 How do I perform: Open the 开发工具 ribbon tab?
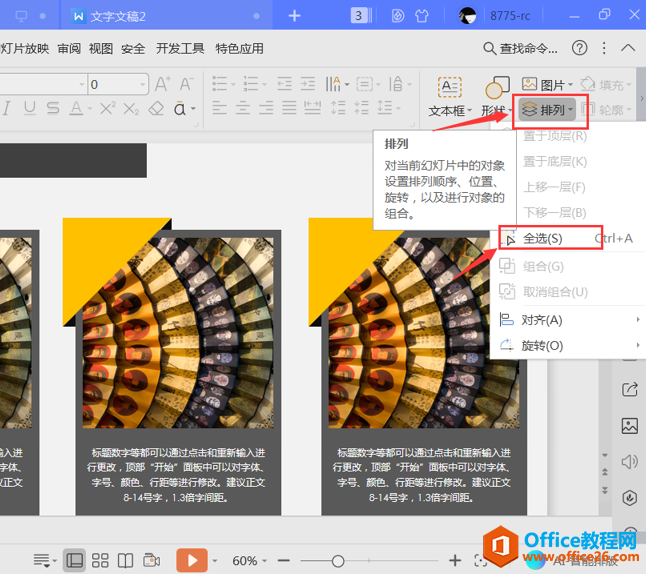click(180, 48)
